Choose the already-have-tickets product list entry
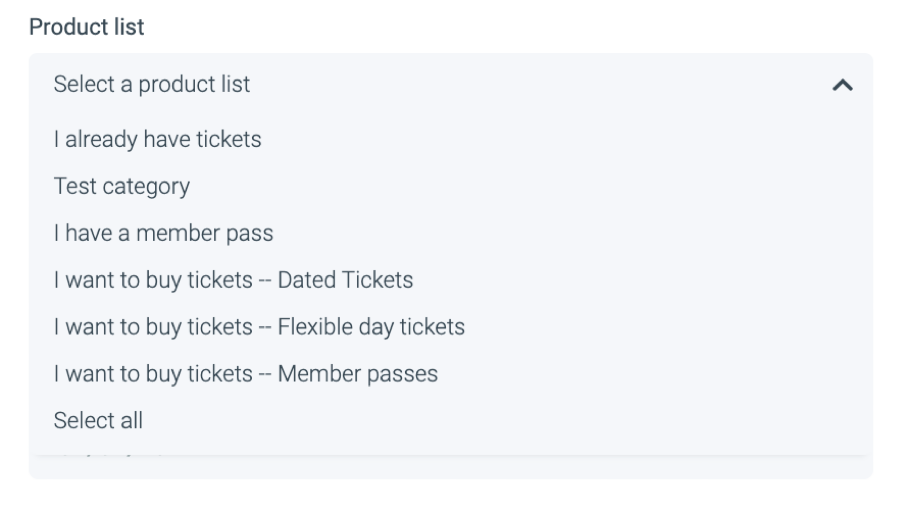This screenshot has height=510, width=906. [158, 139]
